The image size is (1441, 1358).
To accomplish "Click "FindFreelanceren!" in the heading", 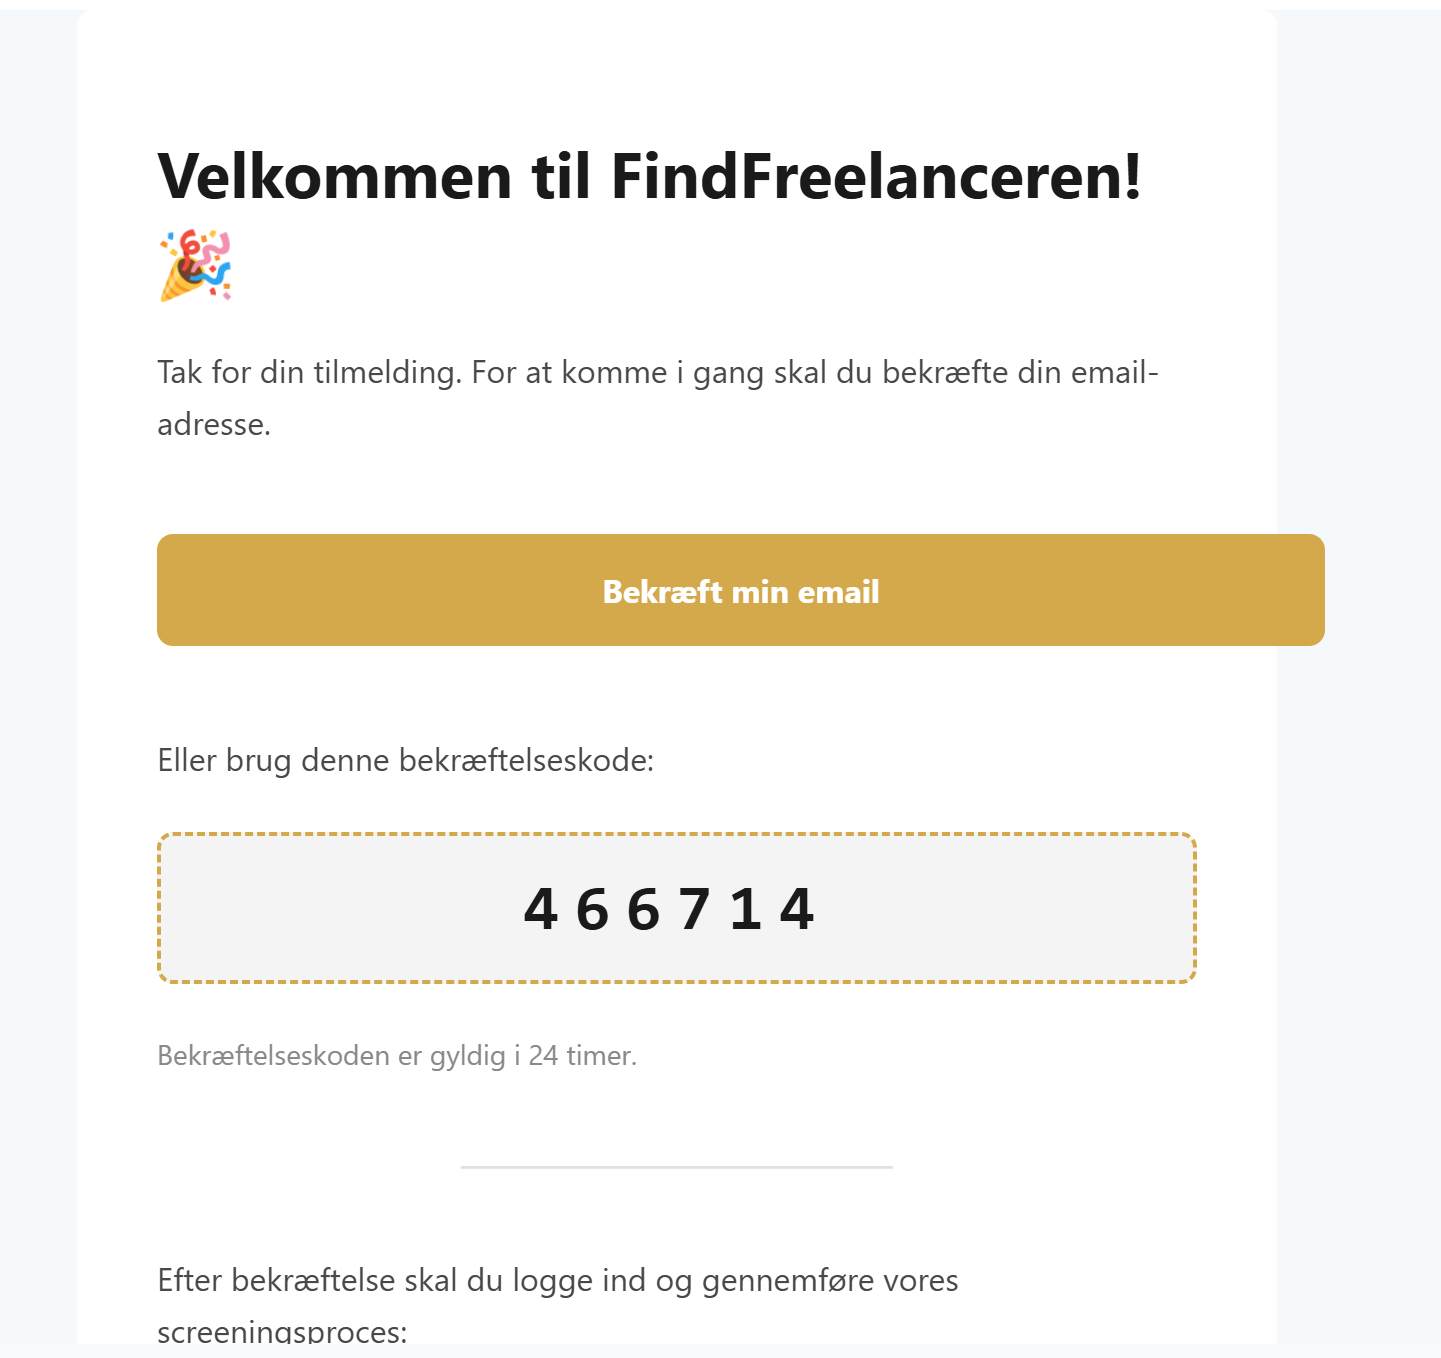I will (x=876, y=176).
